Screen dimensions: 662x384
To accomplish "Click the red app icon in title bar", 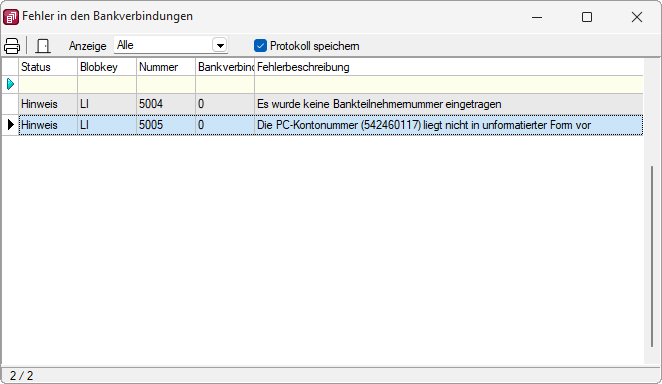I will tap(11, 17).
